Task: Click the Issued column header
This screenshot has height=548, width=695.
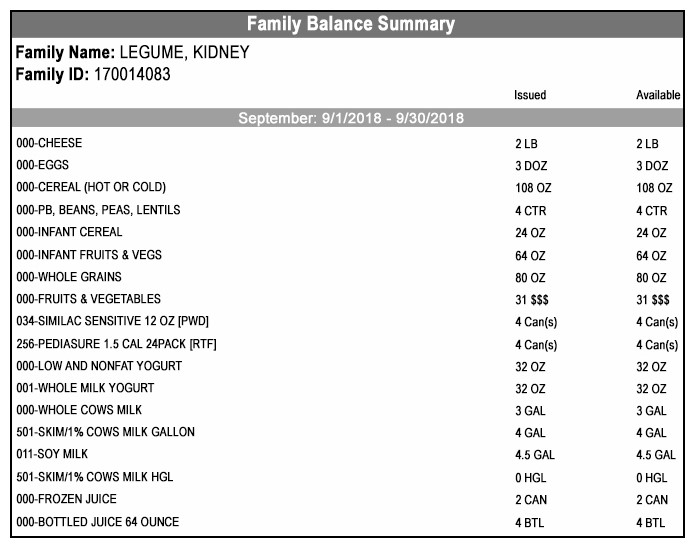Action: click(x=530, y=96)
